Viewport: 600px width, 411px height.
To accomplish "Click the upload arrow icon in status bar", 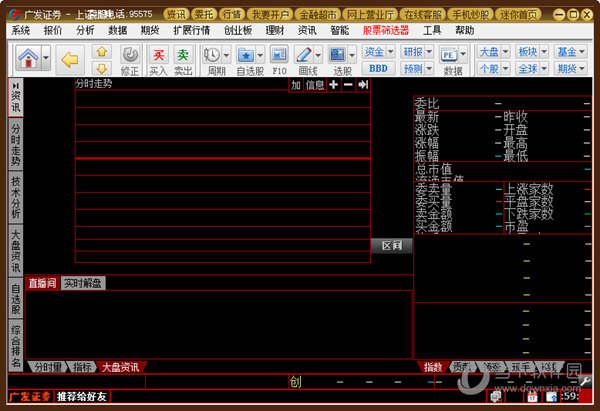I will (x=551, y=397).
